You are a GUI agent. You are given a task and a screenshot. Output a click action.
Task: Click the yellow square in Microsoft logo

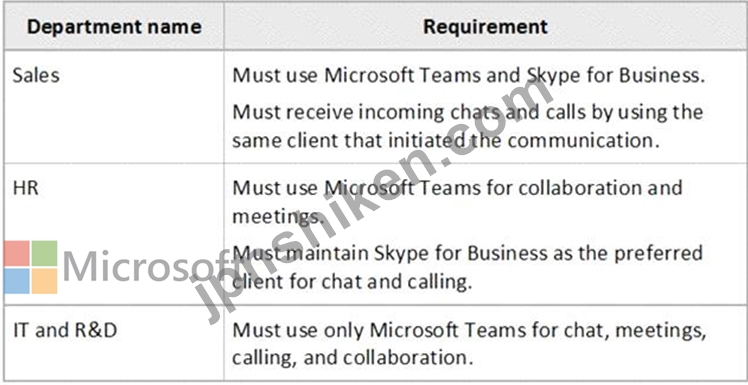44,281
